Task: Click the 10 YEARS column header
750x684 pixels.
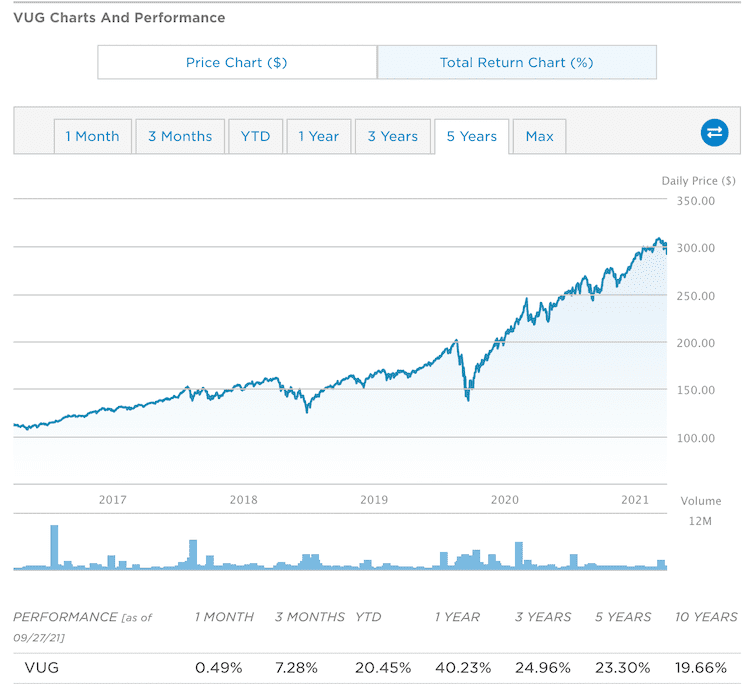Action: pos(706,617)
